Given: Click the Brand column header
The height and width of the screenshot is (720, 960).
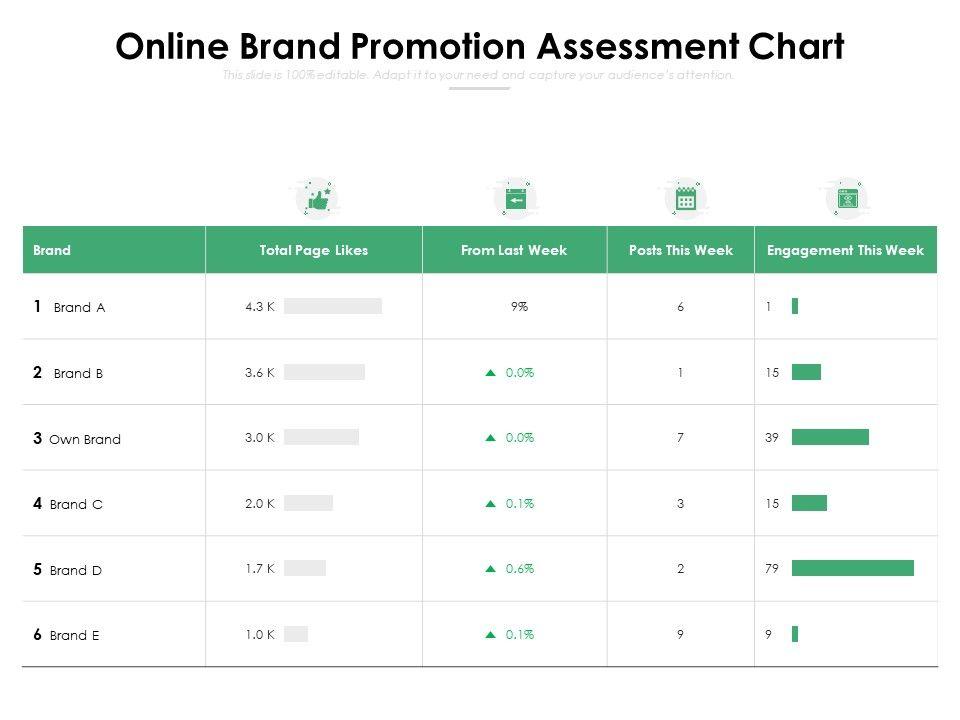Looking at the screenshot, I should click(52, 251).
